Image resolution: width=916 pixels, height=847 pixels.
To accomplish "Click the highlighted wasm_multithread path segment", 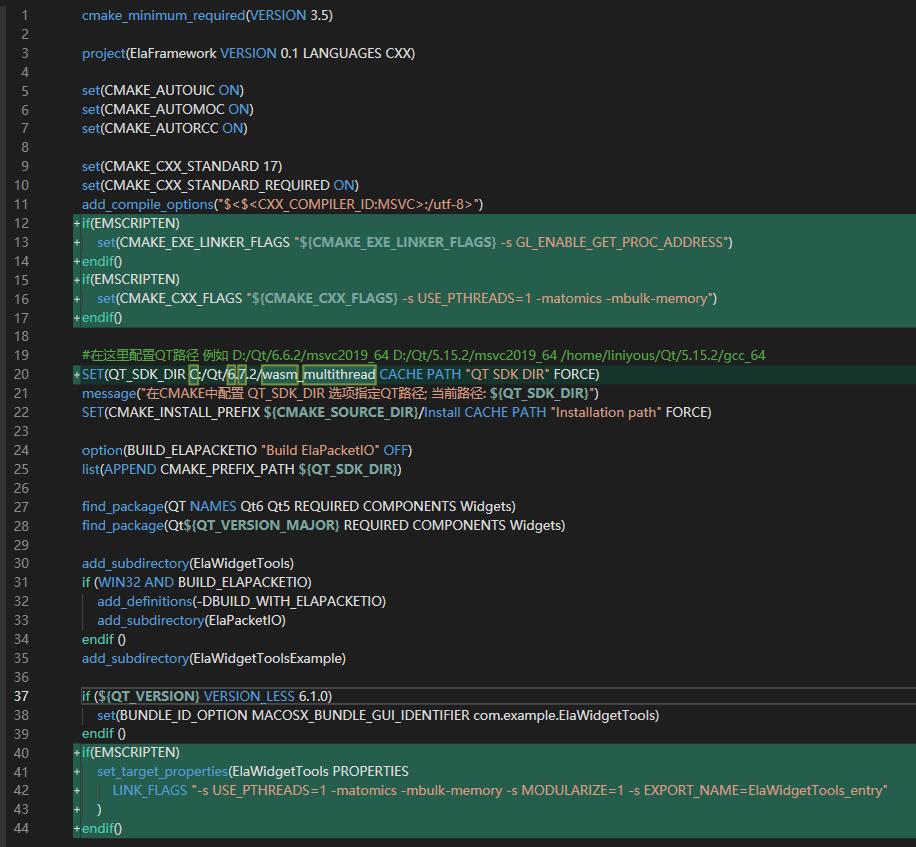I will [x=319, y=374].
